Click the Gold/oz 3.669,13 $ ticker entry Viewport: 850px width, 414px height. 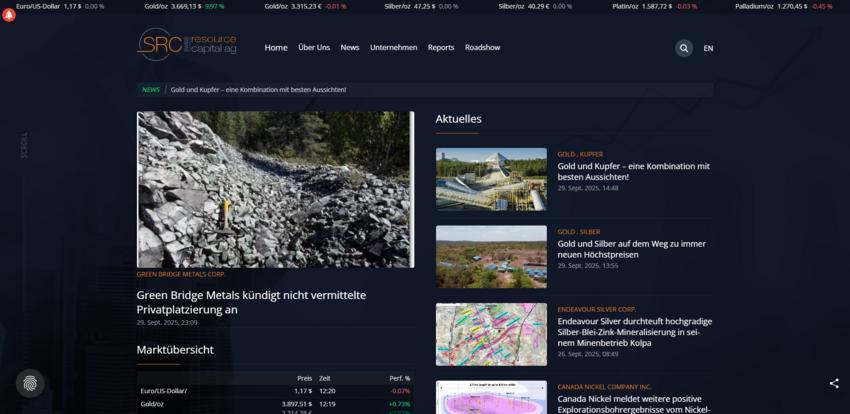(x=184, y=7)
